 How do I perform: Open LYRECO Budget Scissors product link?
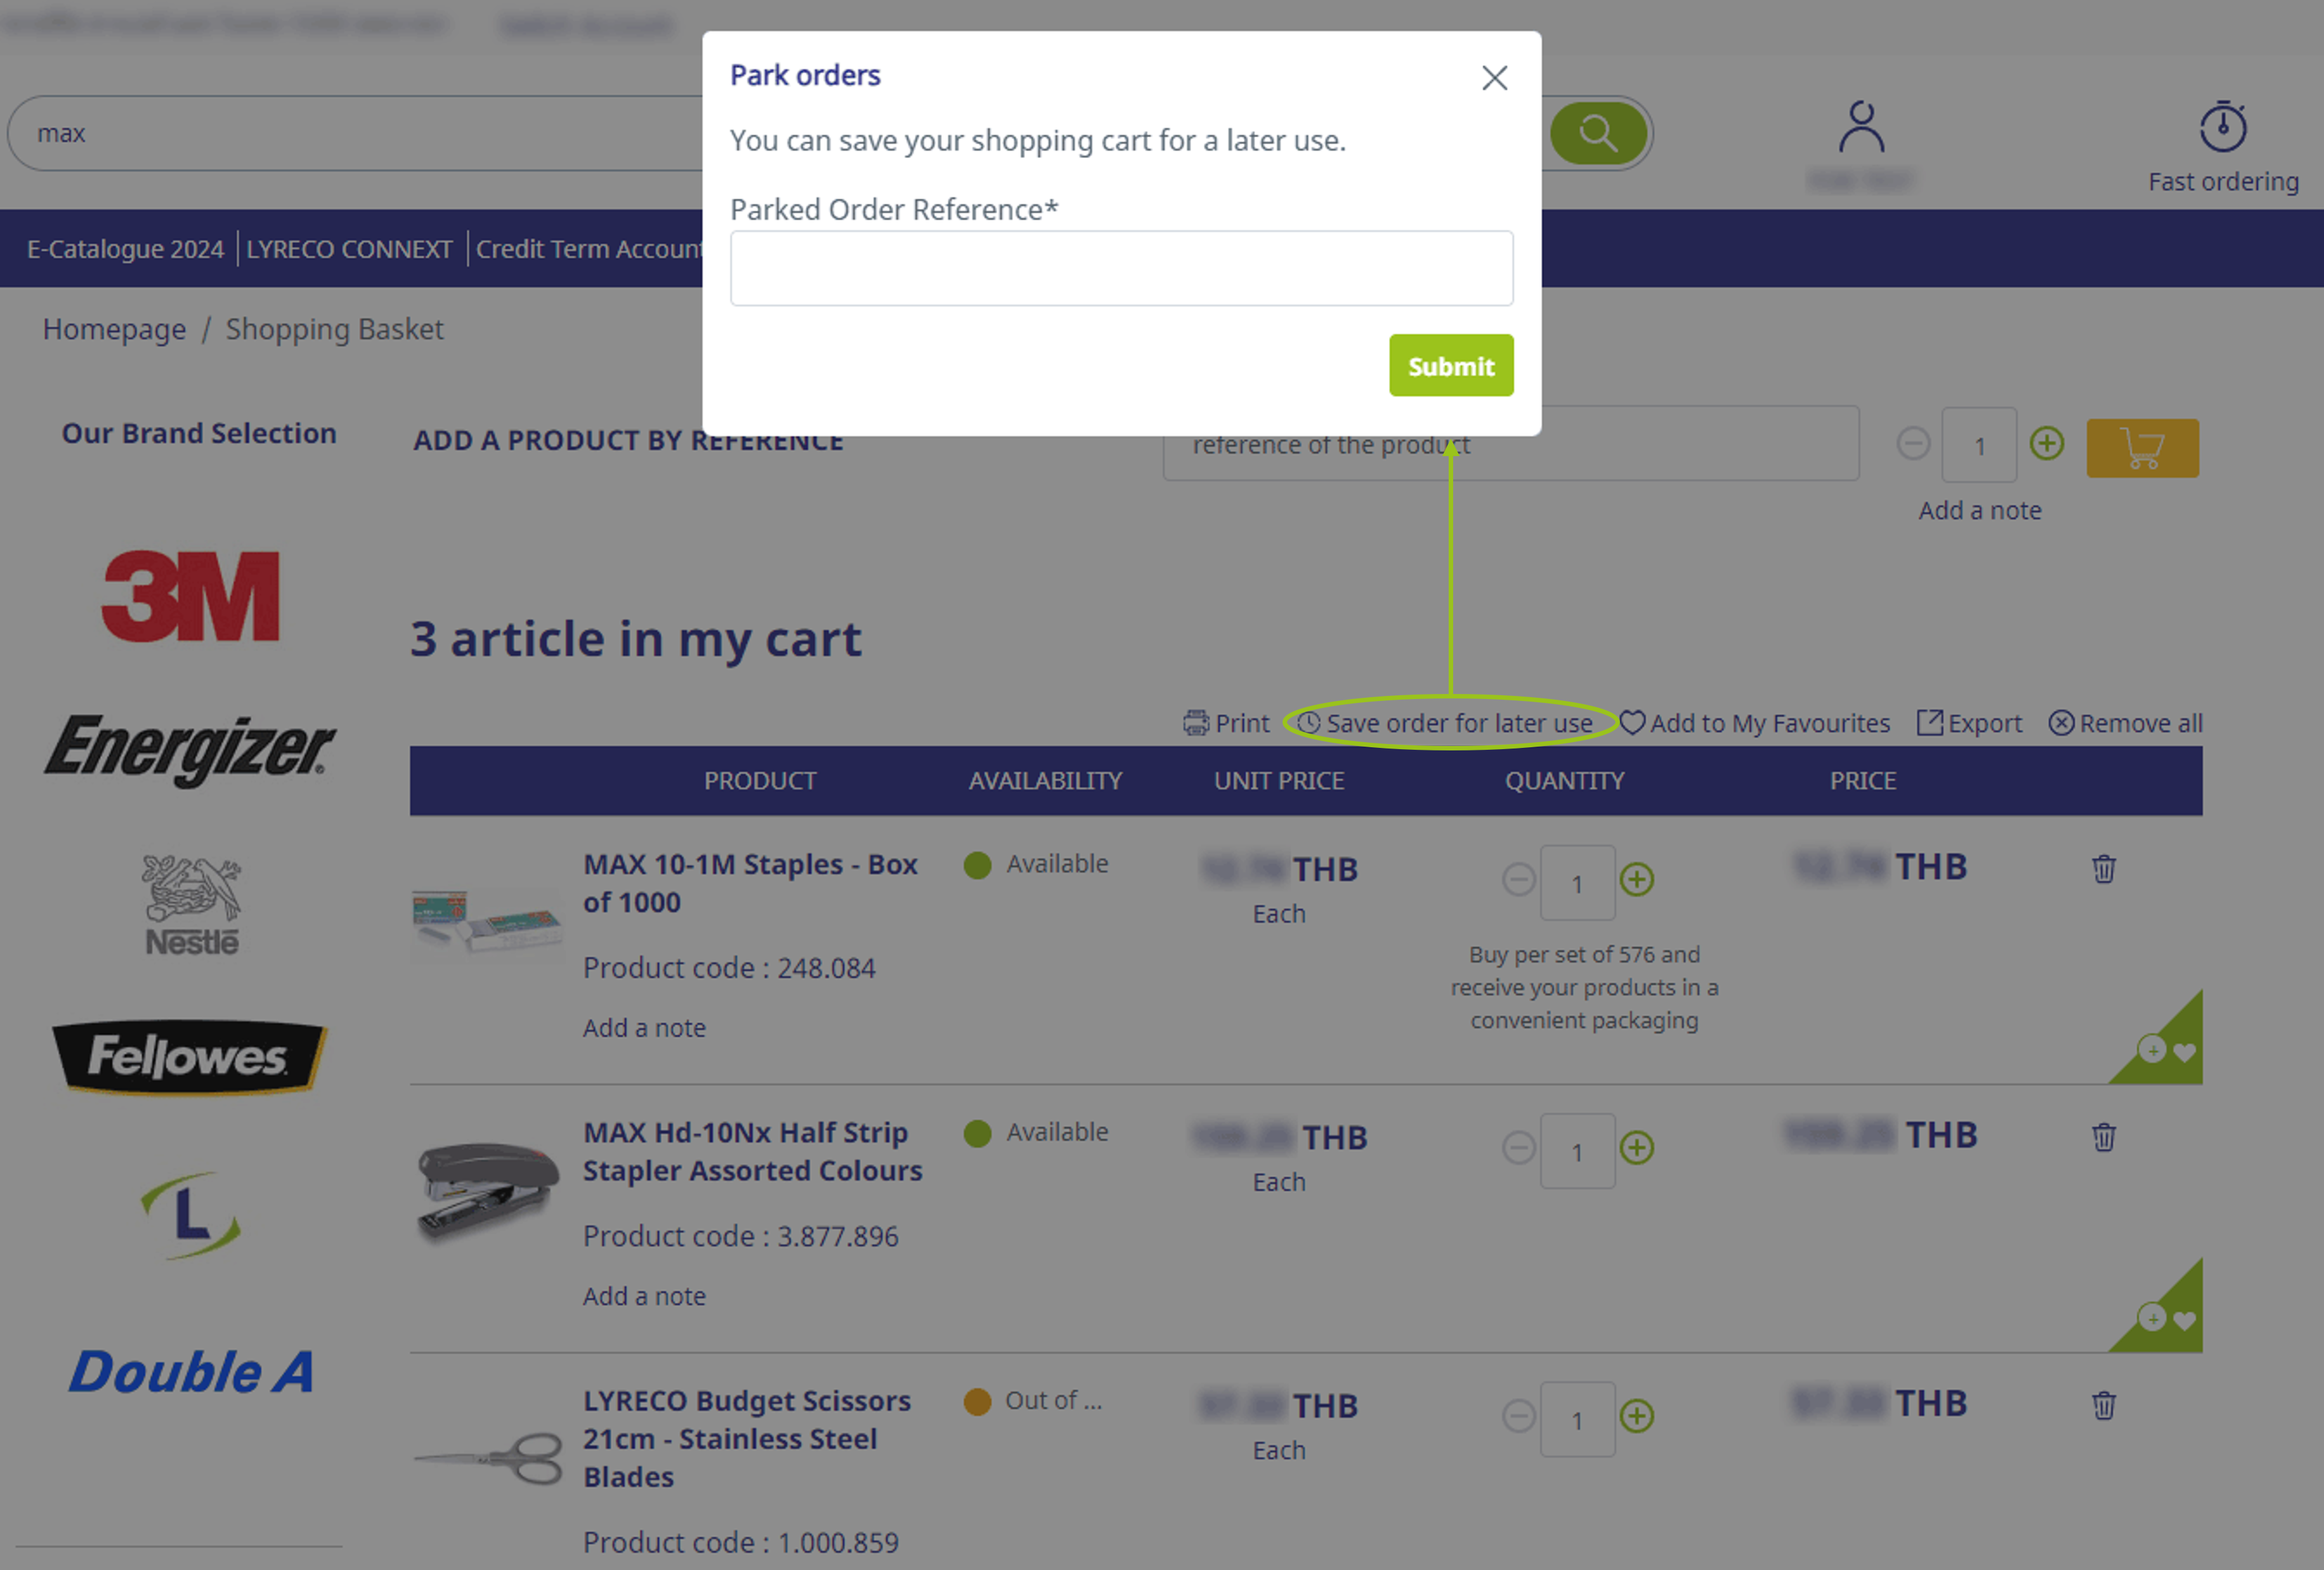pyautogui.click(x=747, y=1439)
